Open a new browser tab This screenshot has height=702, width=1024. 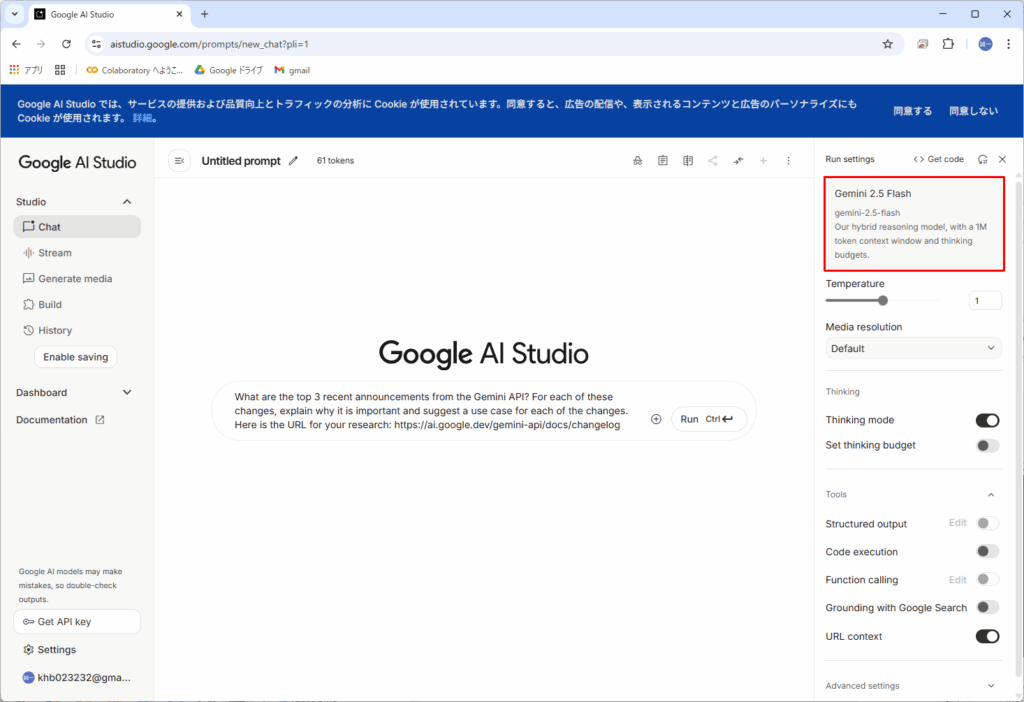[204, 14]
